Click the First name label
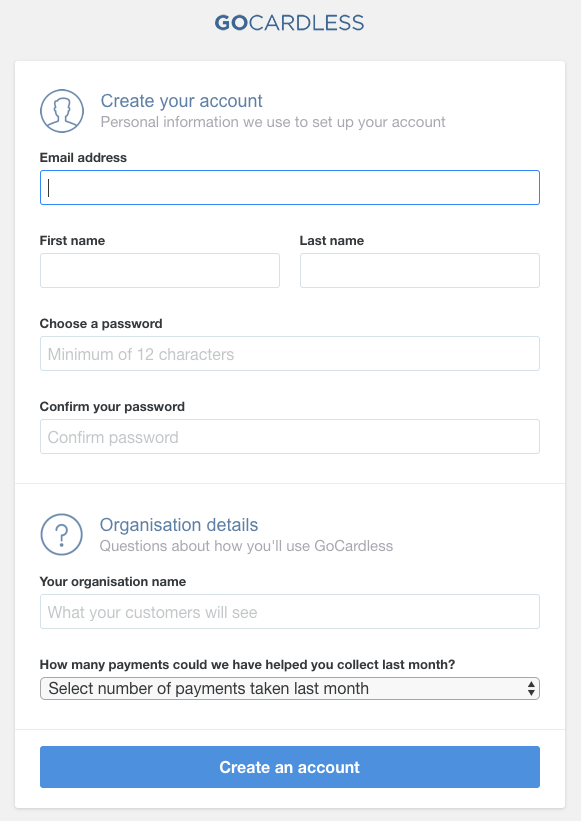The image size is (581, 821). coord(72,240)
